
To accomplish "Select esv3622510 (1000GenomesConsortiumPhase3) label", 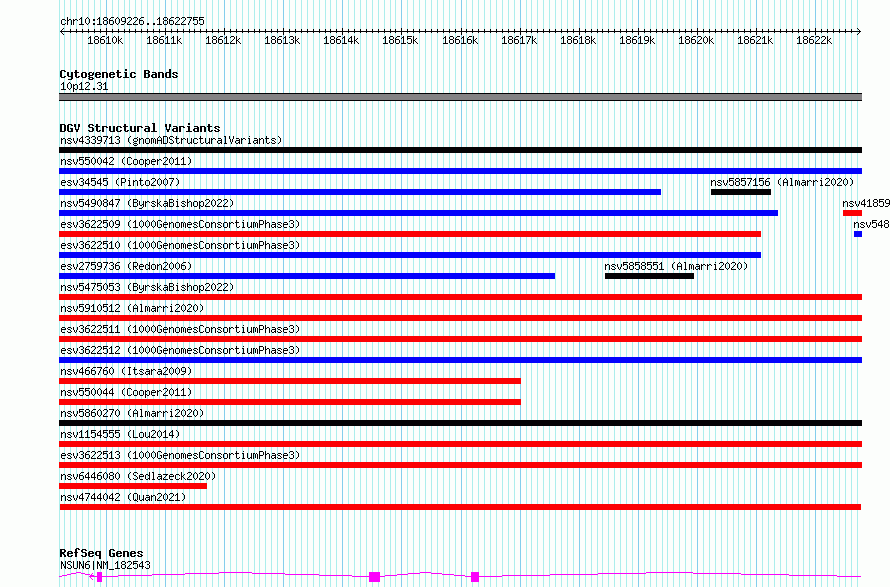I will (180, 245).
